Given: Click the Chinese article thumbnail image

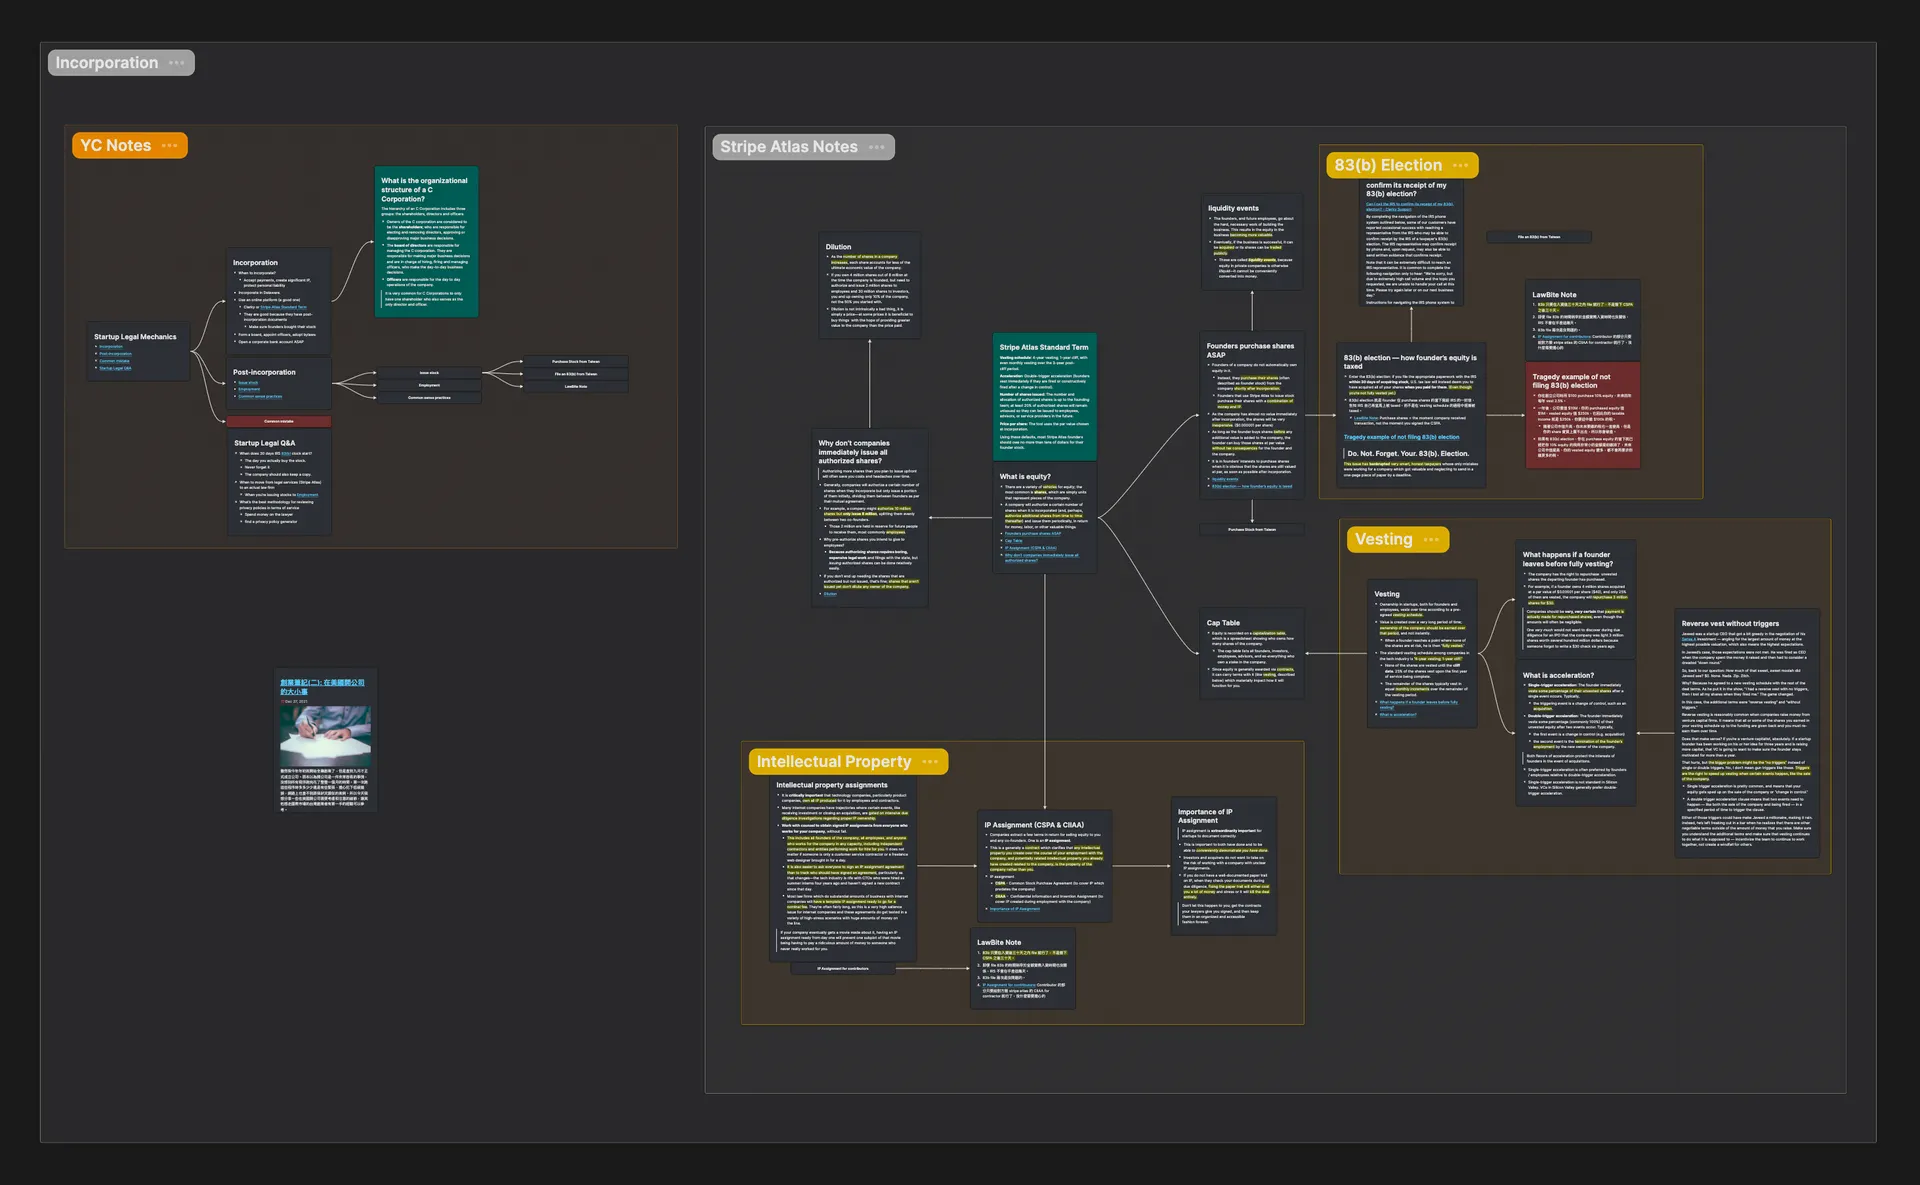Looking at the screenshot, I should [x=325, y=735].
